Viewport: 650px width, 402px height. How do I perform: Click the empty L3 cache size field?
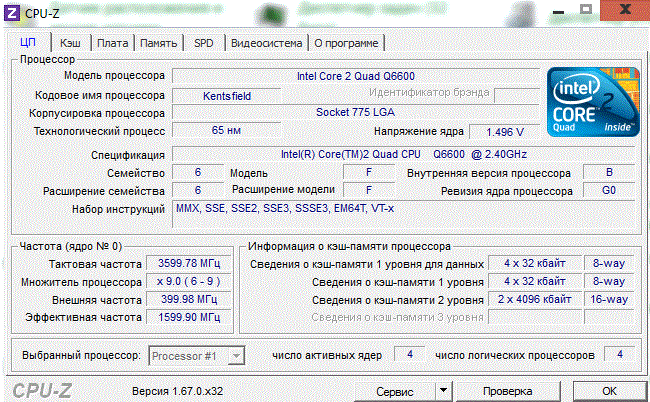(535, 317)
